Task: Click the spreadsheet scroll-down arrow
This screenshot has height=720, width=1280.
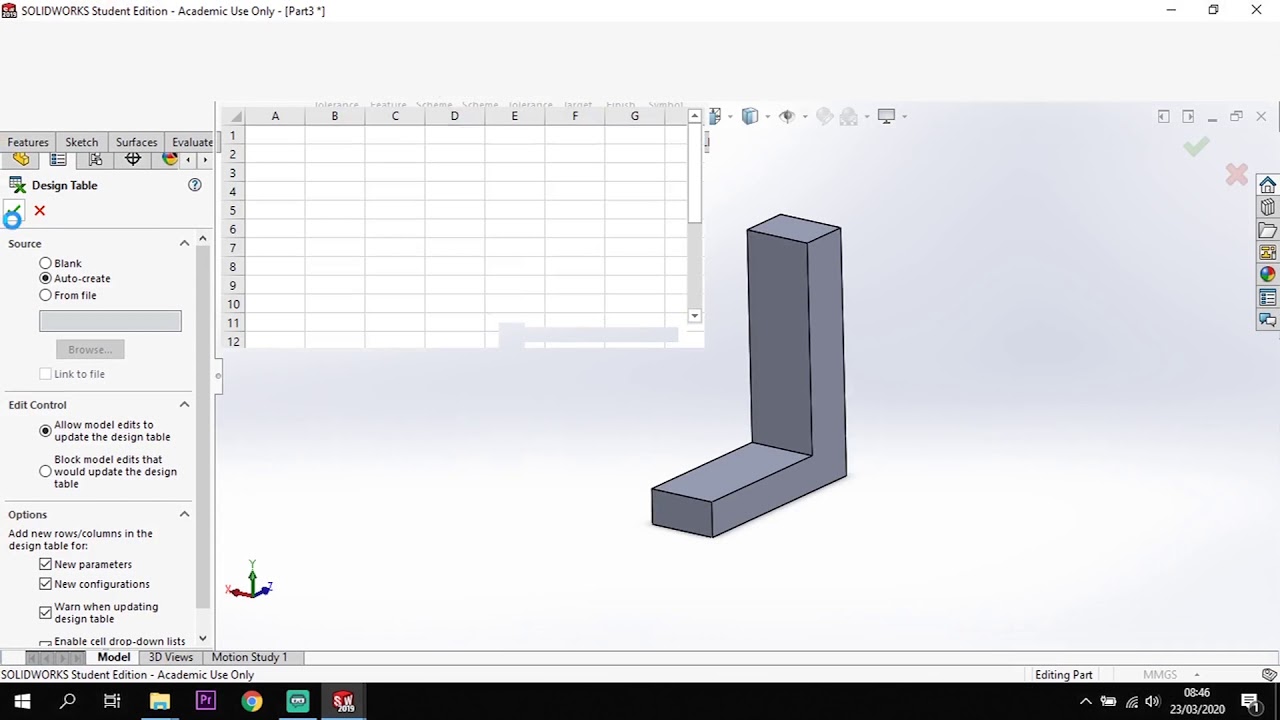Action: click(x=694, y=316)
